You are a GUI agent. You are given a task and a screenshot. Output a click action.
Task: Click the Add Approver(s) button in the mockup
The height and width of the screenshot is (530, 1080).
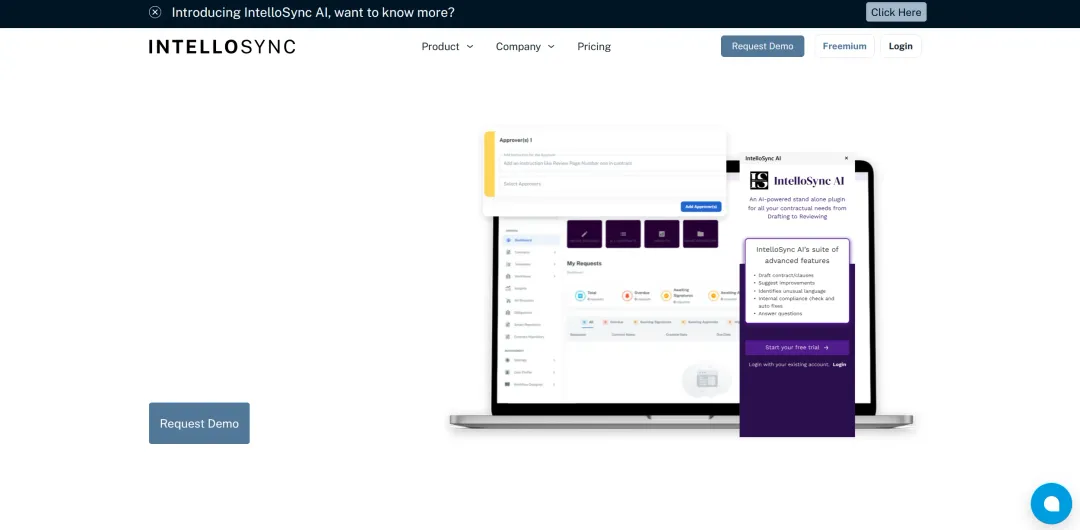(701, 206)
